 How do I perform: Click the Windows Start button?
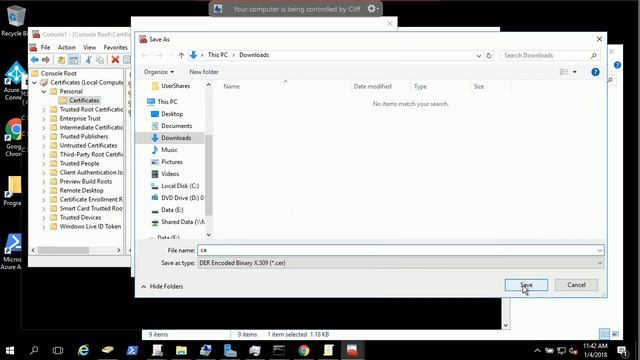(10, 350)
